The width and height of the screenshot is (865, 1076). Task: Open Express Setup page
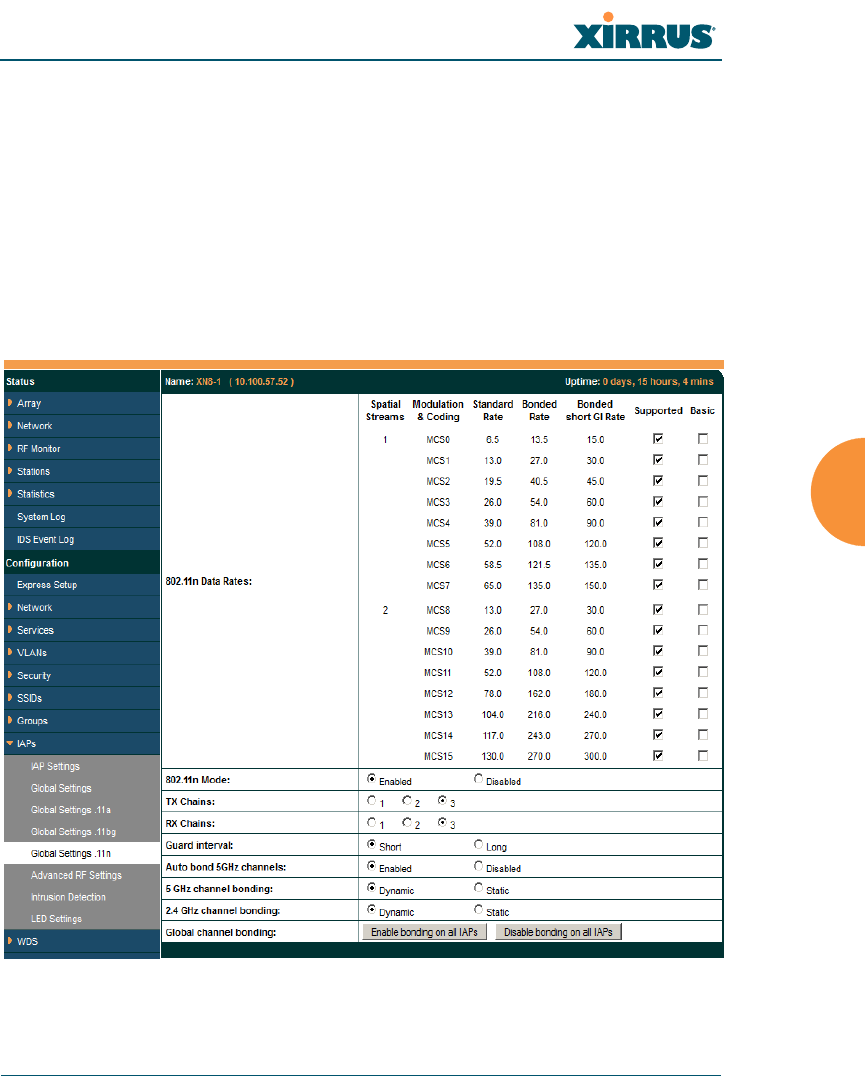pos(47,585)
